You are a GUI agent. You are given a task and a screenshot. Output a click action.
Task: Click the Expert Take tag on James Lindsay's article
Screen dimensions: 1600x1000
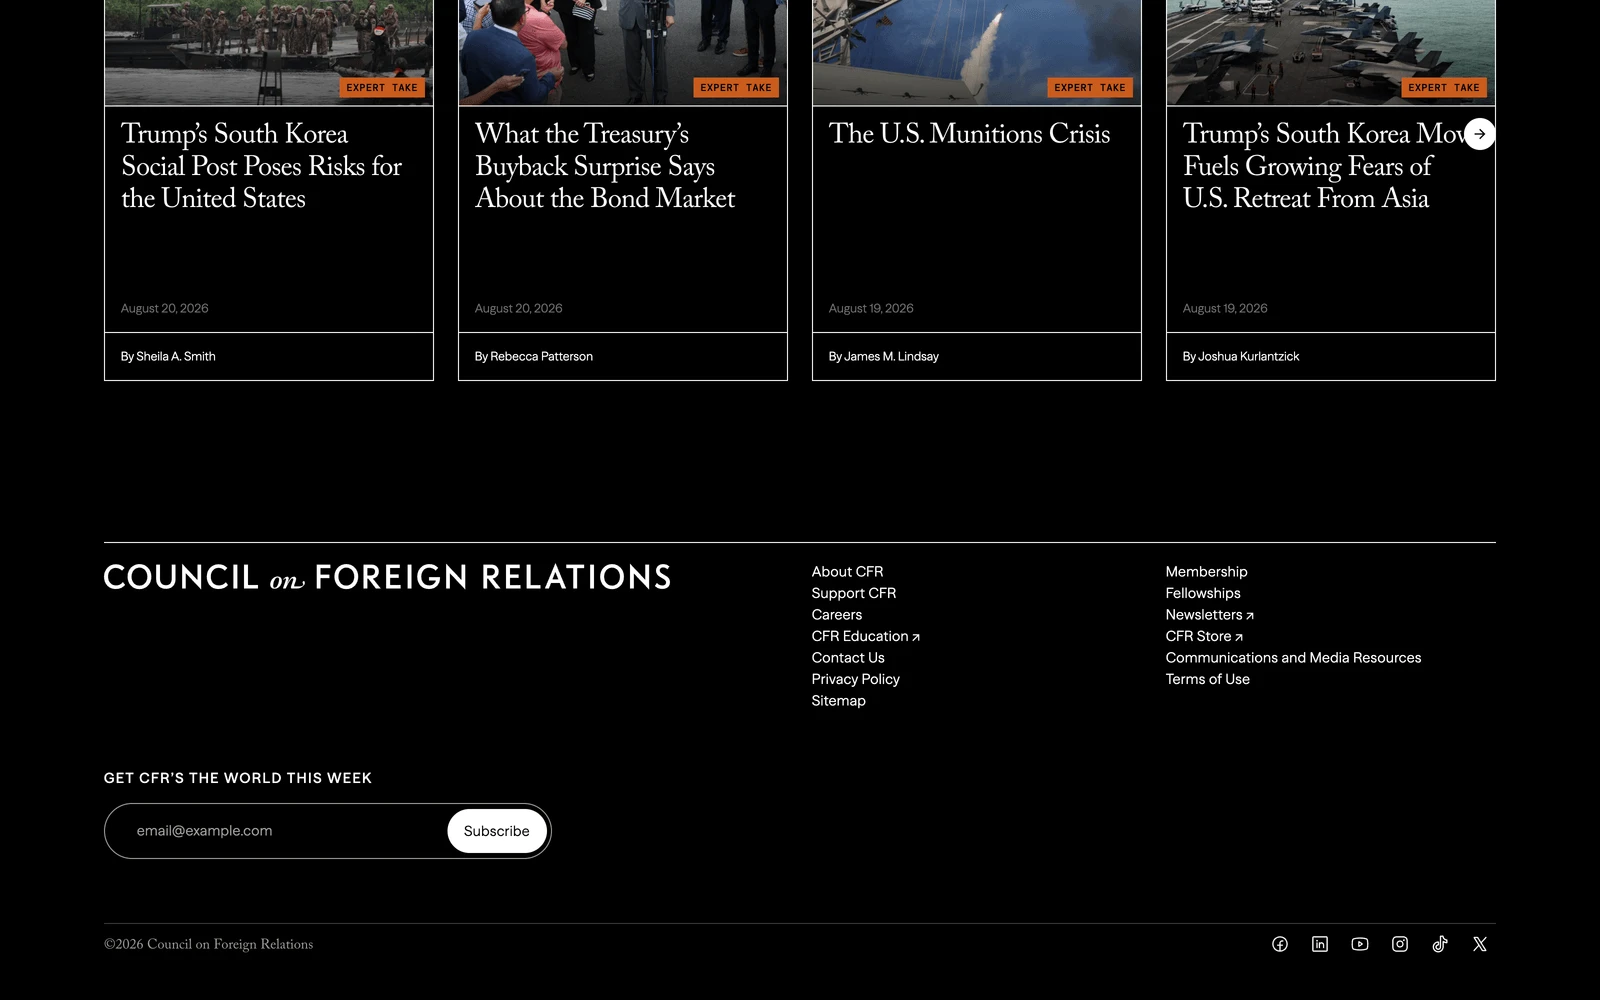(x=1090, y=88)
